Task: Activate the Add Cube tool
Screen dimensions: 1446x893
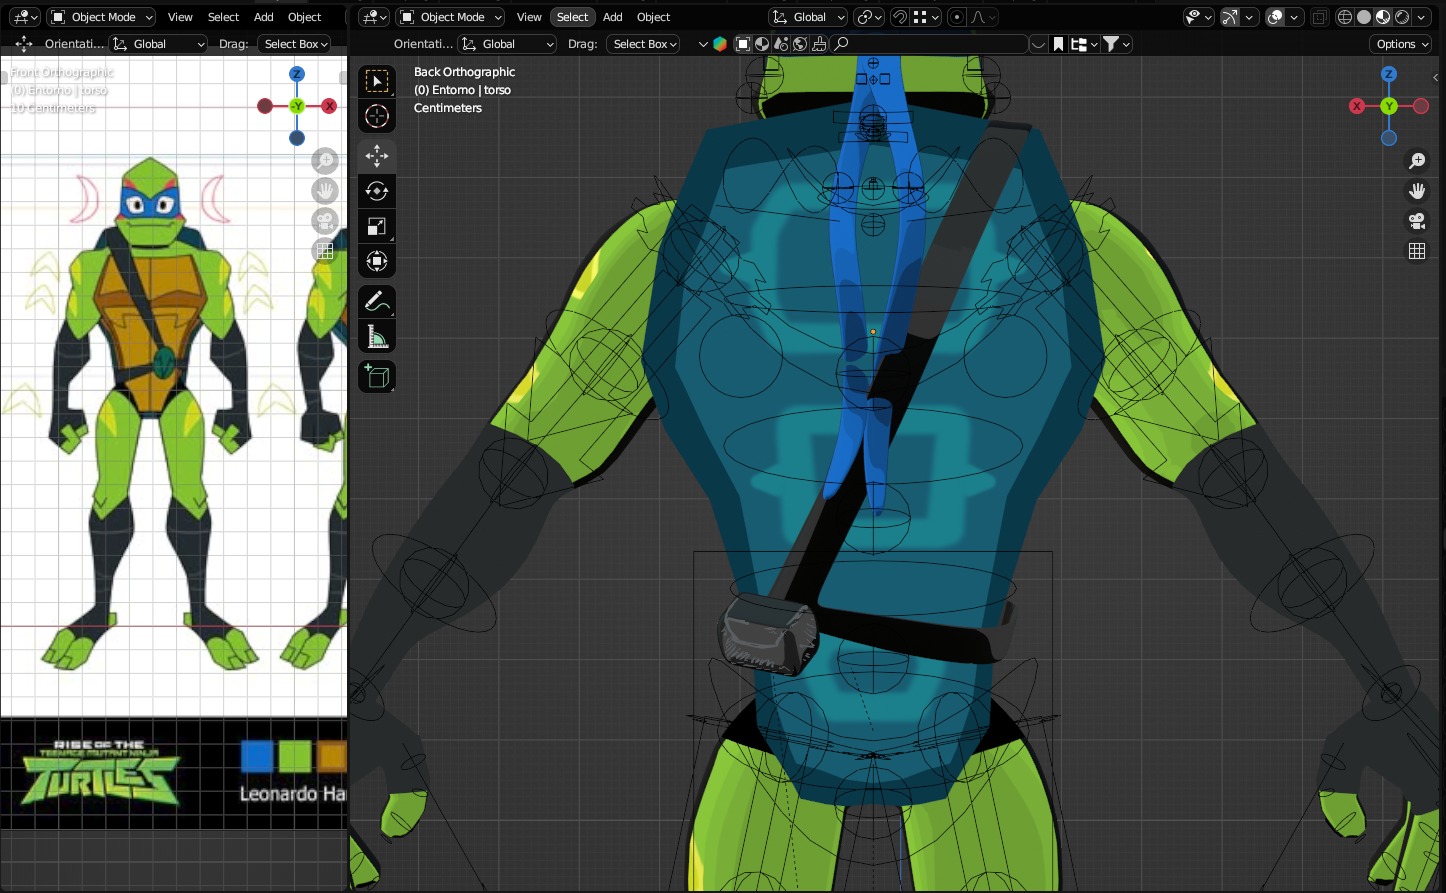Action: pos(377,376)
